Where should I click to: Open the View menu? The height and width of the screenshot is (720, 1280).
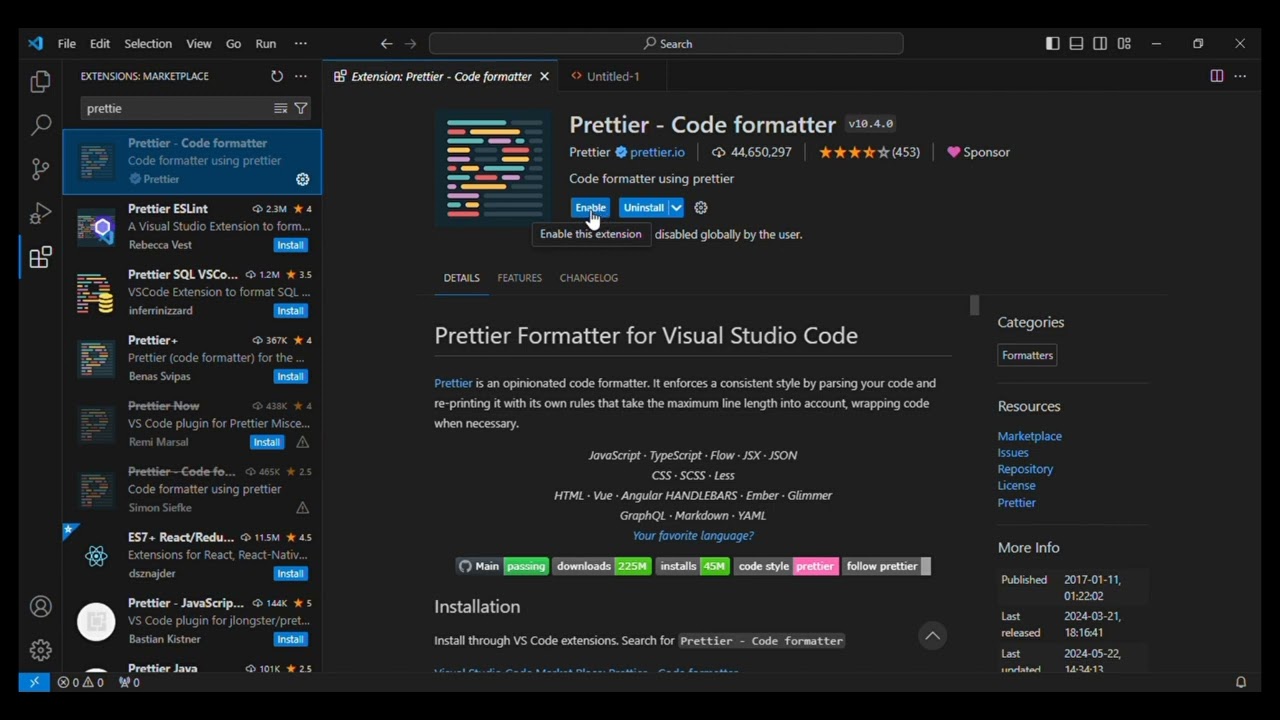(199, 44)
